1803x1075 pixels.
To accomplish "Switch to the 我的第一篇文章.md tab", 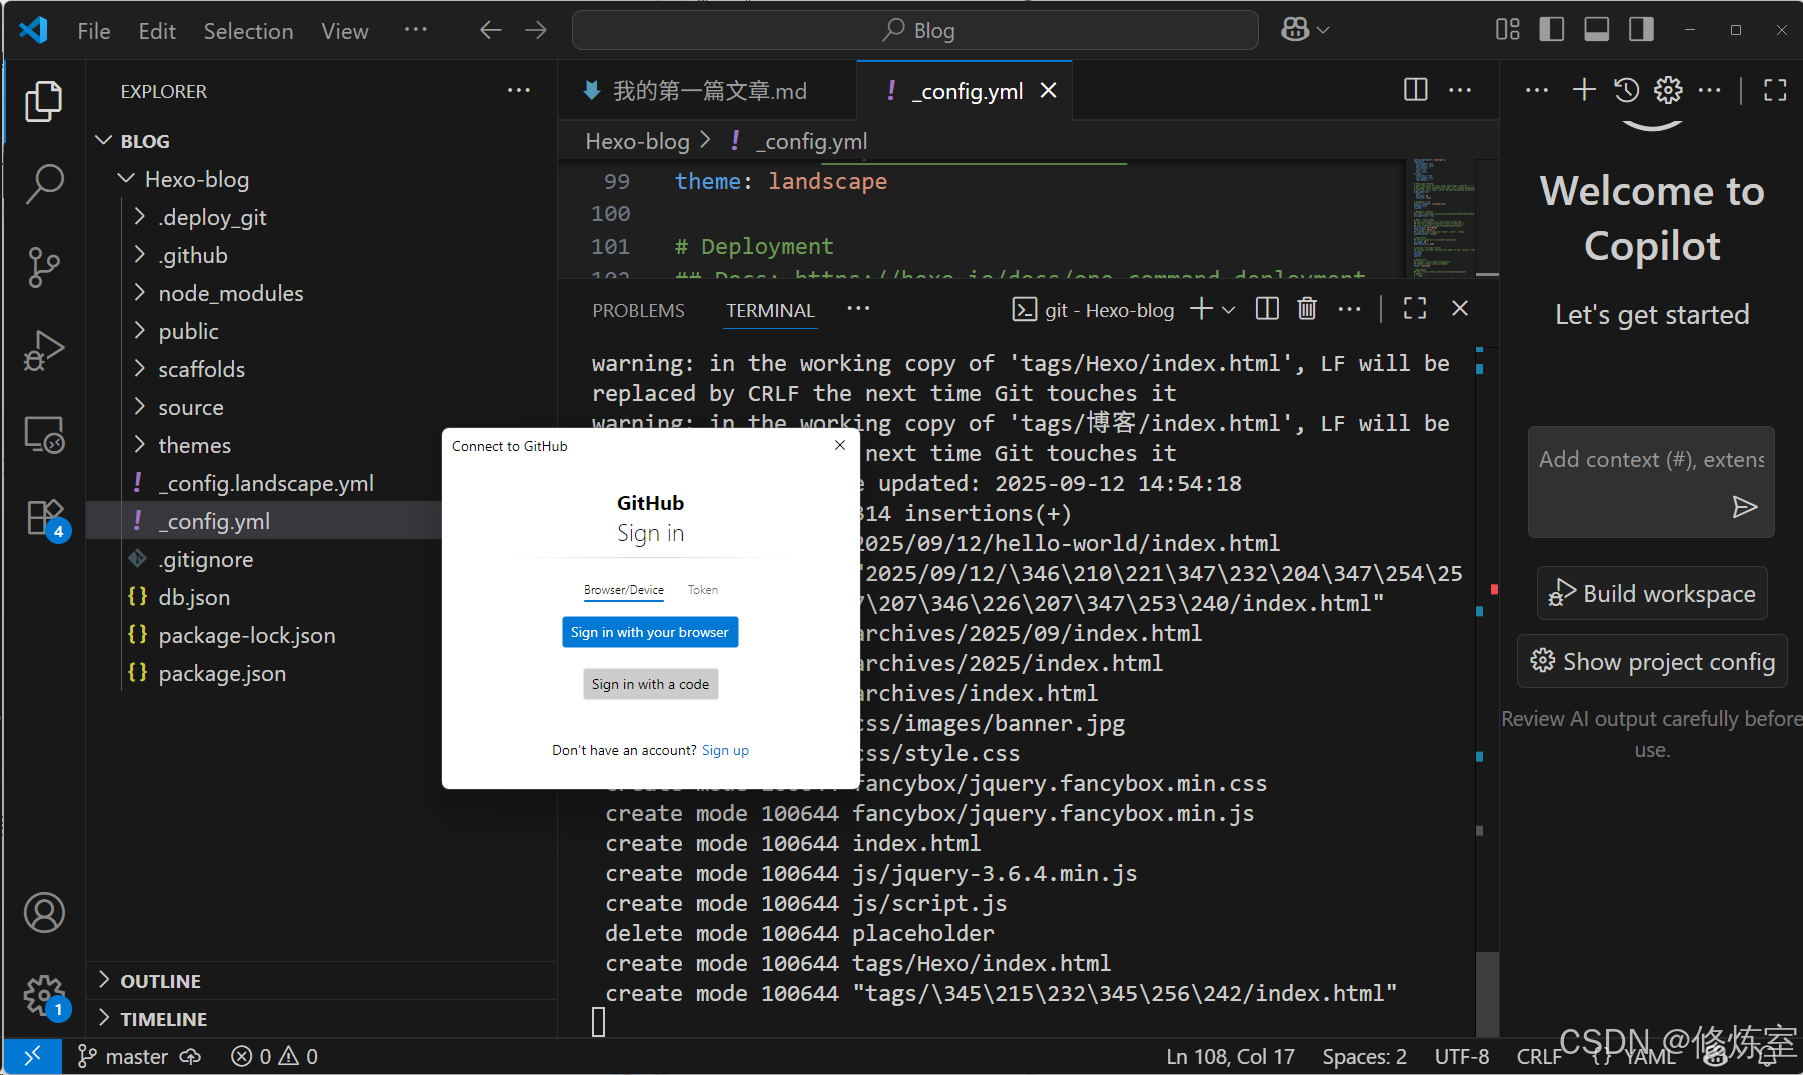I will 707,91.
